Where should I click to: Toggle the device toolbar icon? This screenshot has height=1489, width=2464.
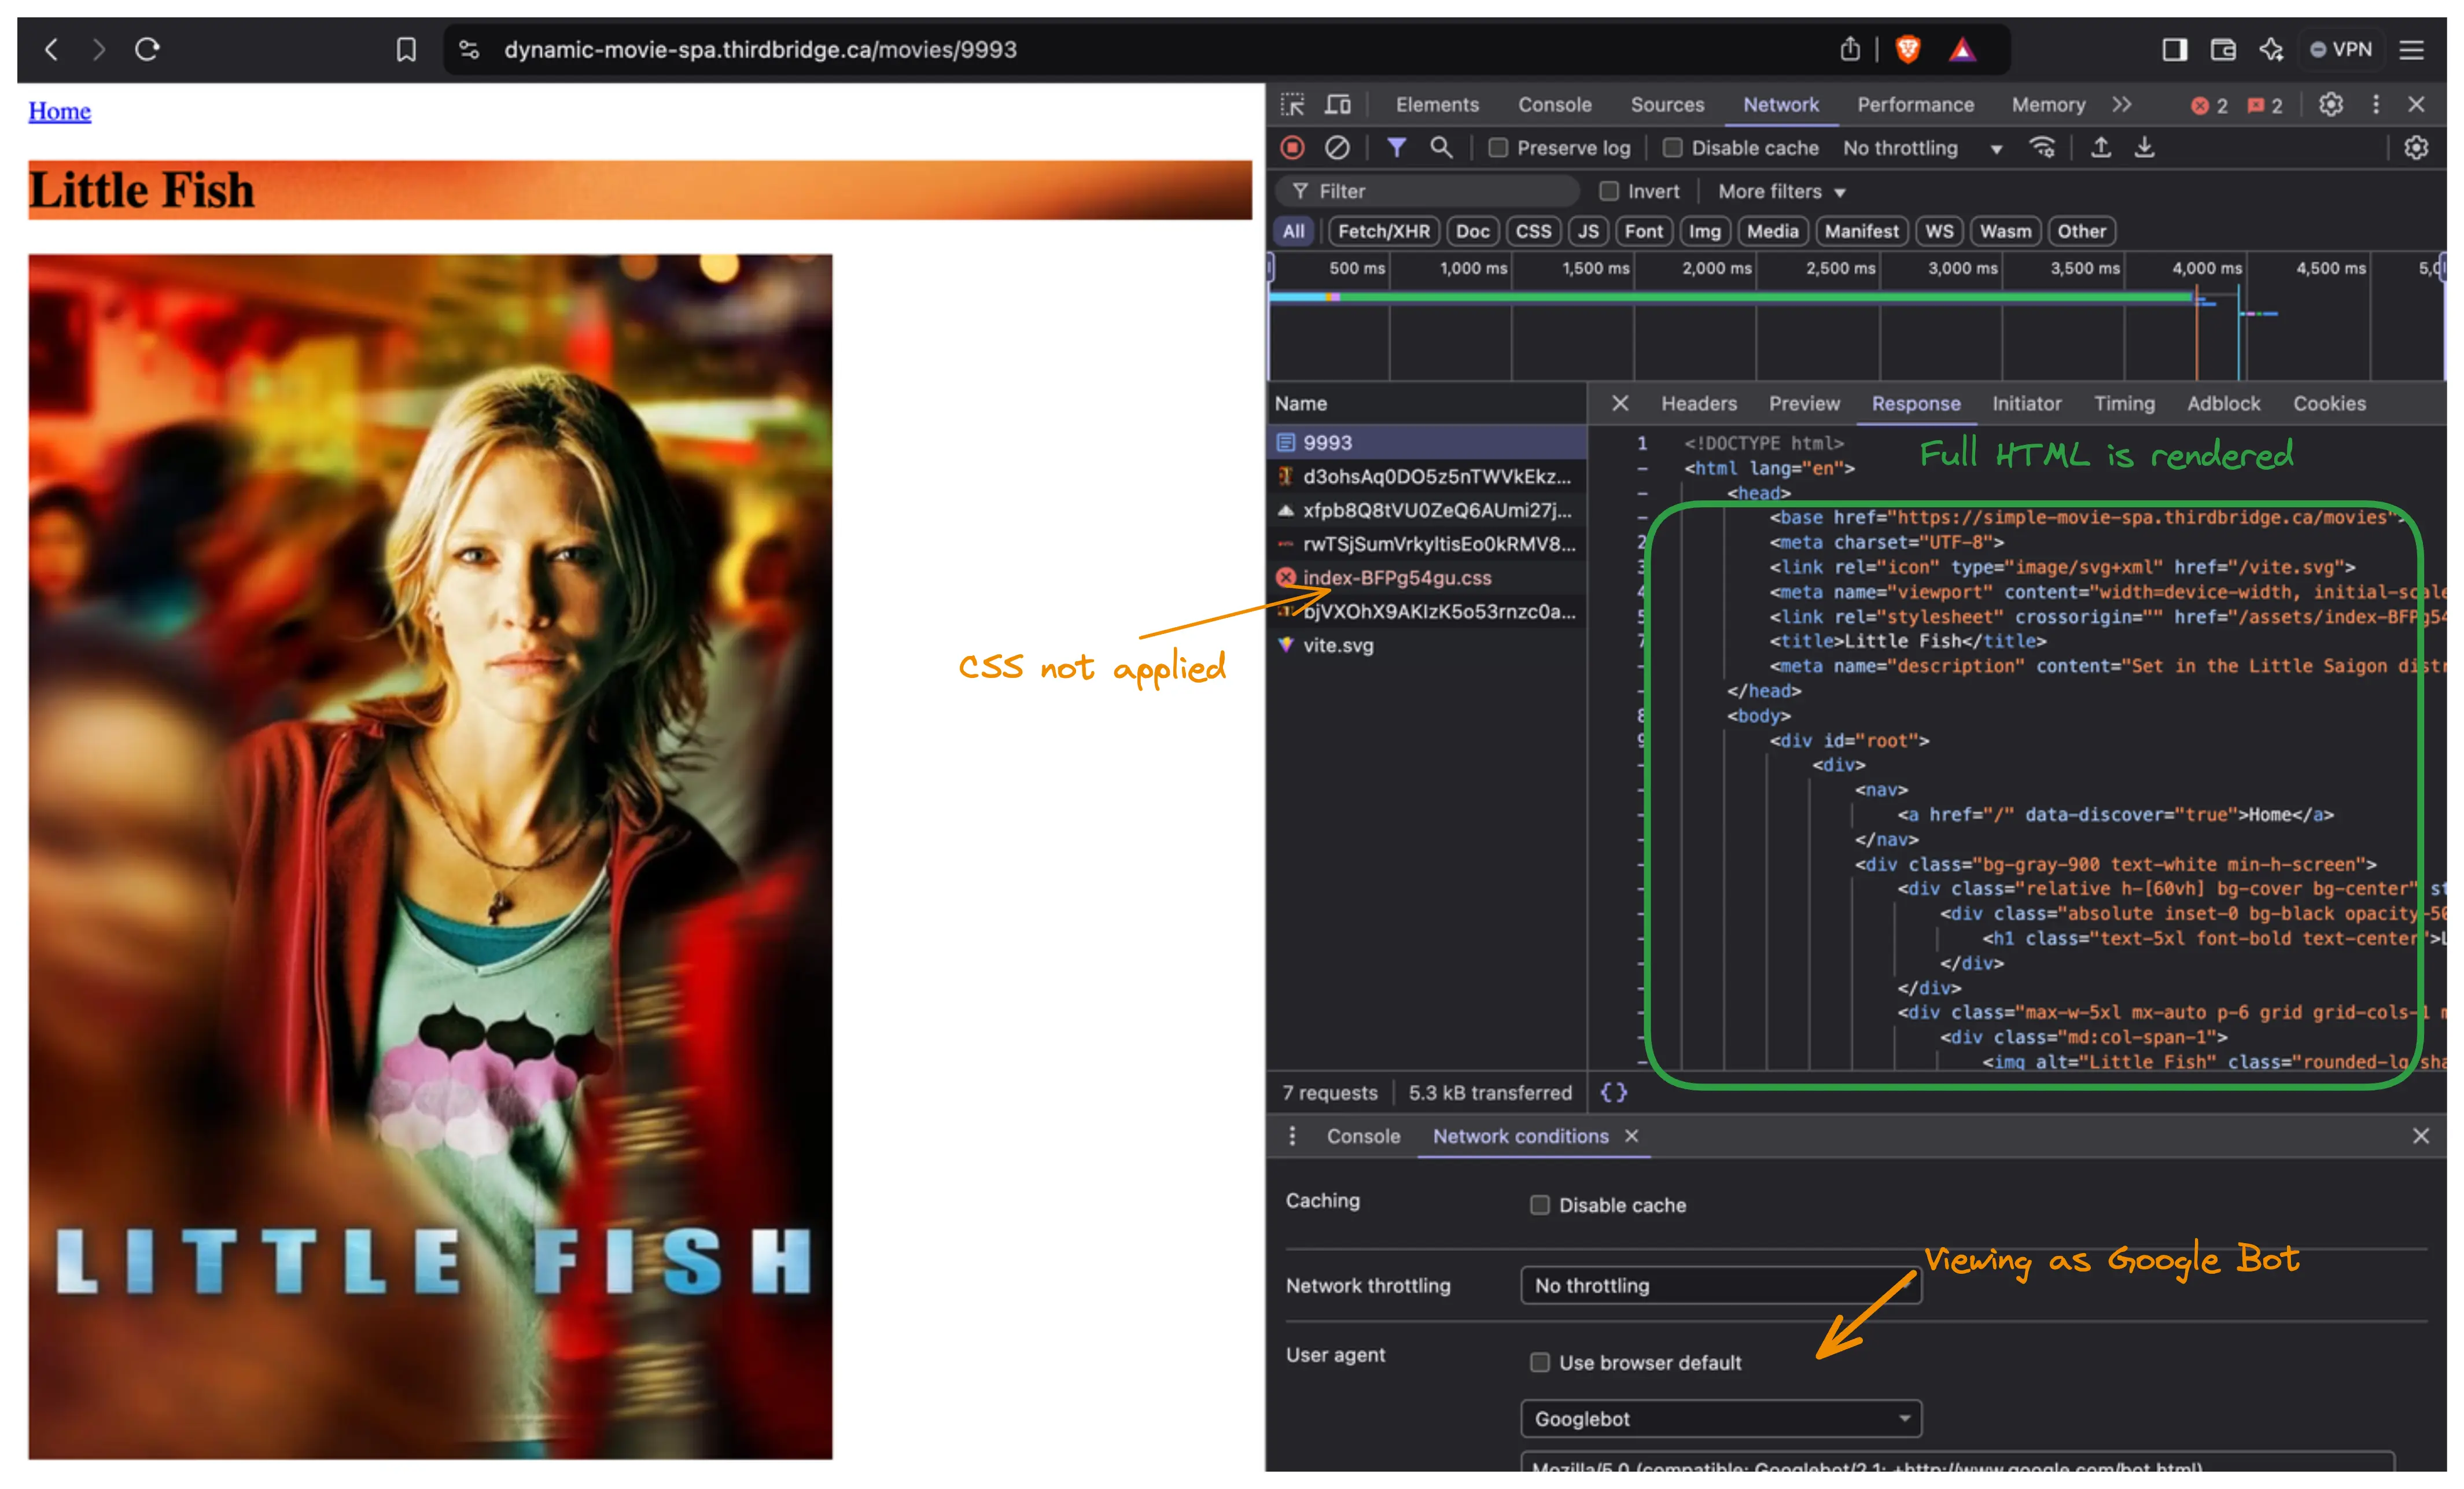[1338, 104]
